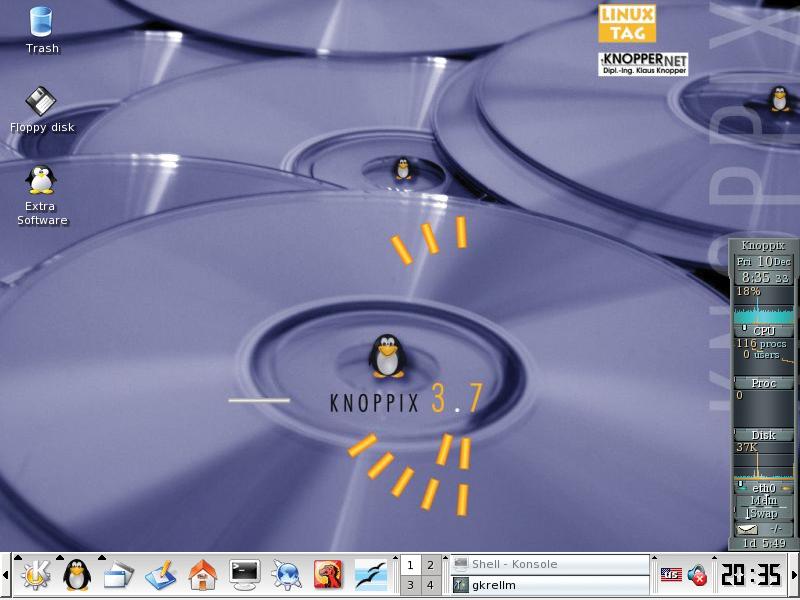The height and width of the screenshot is (600, 800).
Task: Click the muted volume mixer tray icon
Action: click(x=697, y=576)
